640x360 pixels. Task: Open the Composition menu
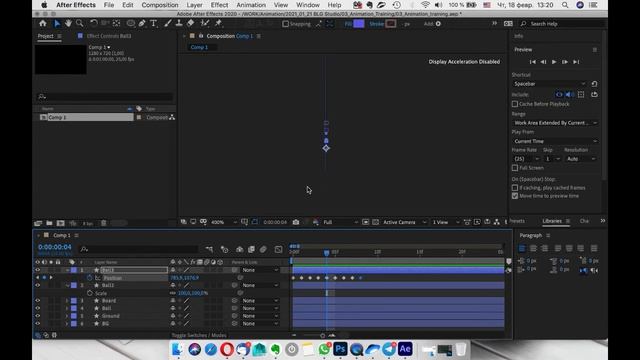(x=160, y=5)
